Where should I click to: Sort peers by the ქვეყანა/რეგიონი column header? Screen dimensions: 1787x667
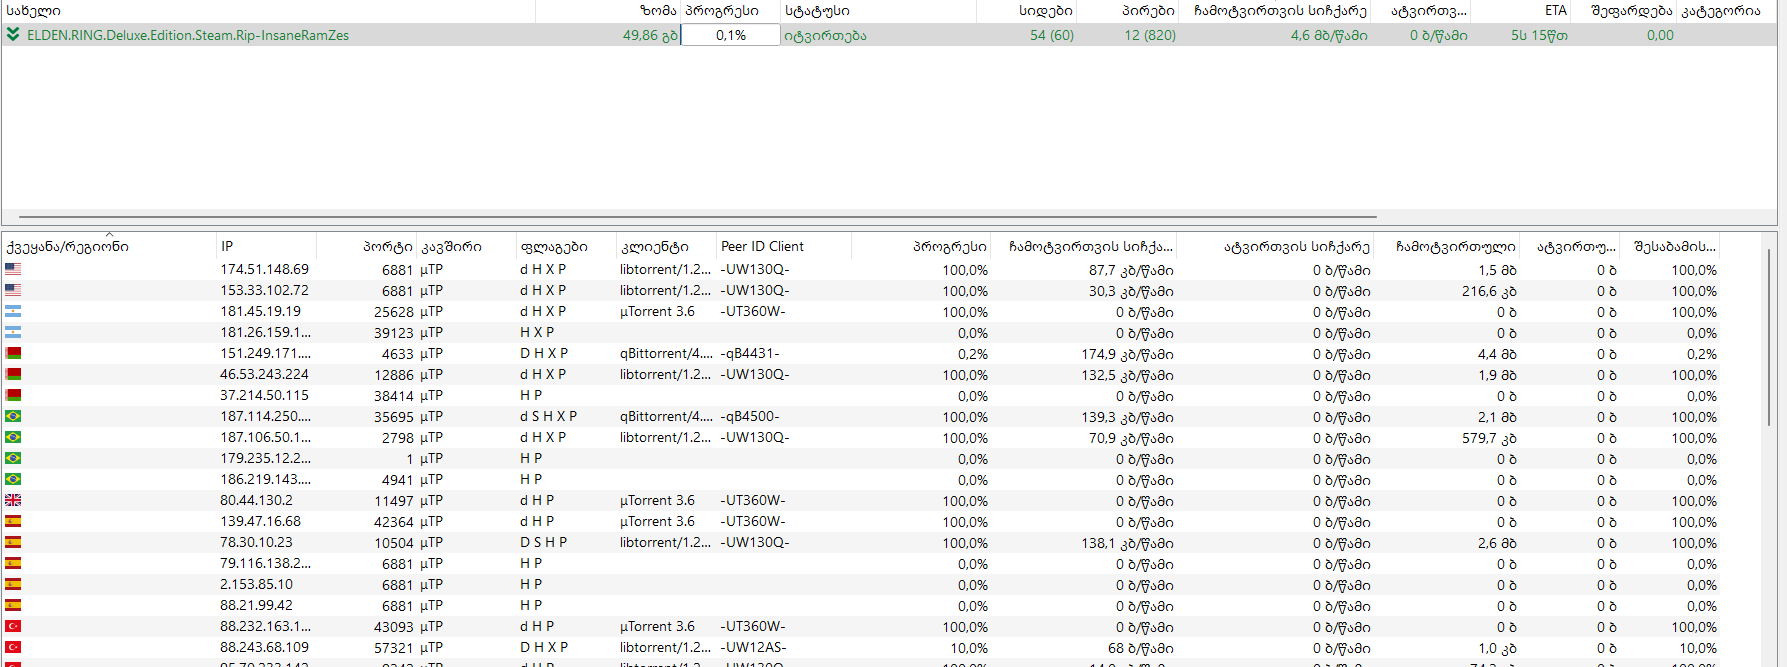pyautogui.click(x=109, y=246)
